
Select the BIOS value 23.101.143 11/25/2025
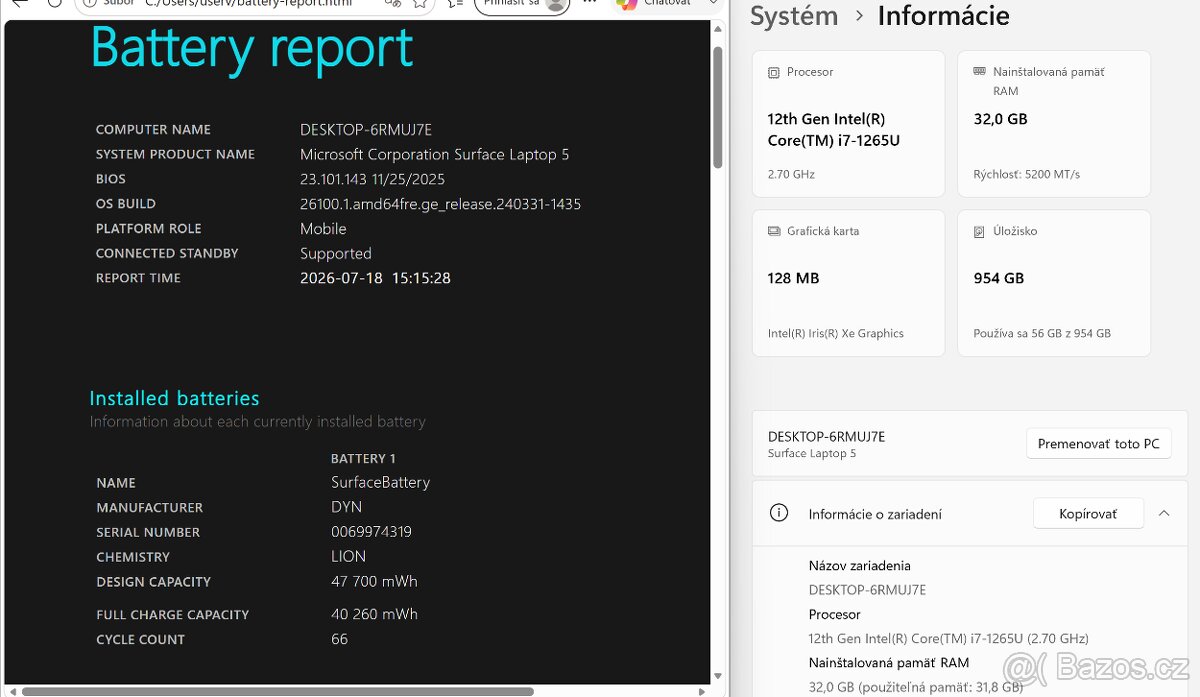pos(373,179)
